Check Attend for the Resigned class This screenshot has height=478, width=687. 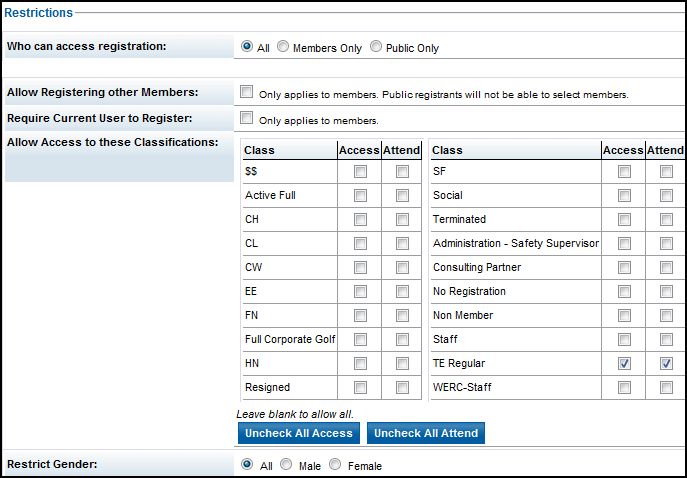click(x=402, y=387)
